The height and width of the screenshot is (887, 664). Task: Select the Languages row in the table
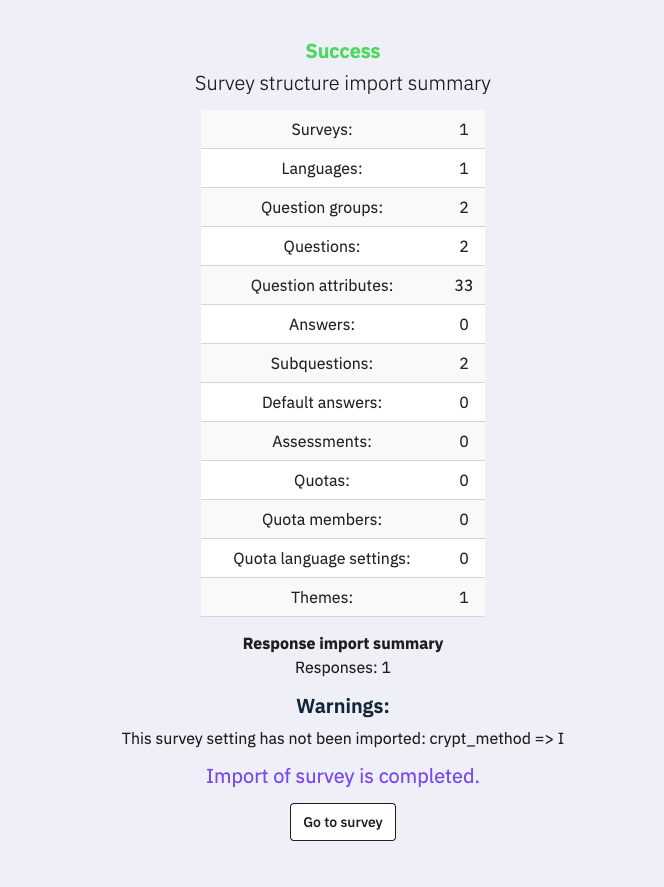pyautogui.click(x=343, y=169)
